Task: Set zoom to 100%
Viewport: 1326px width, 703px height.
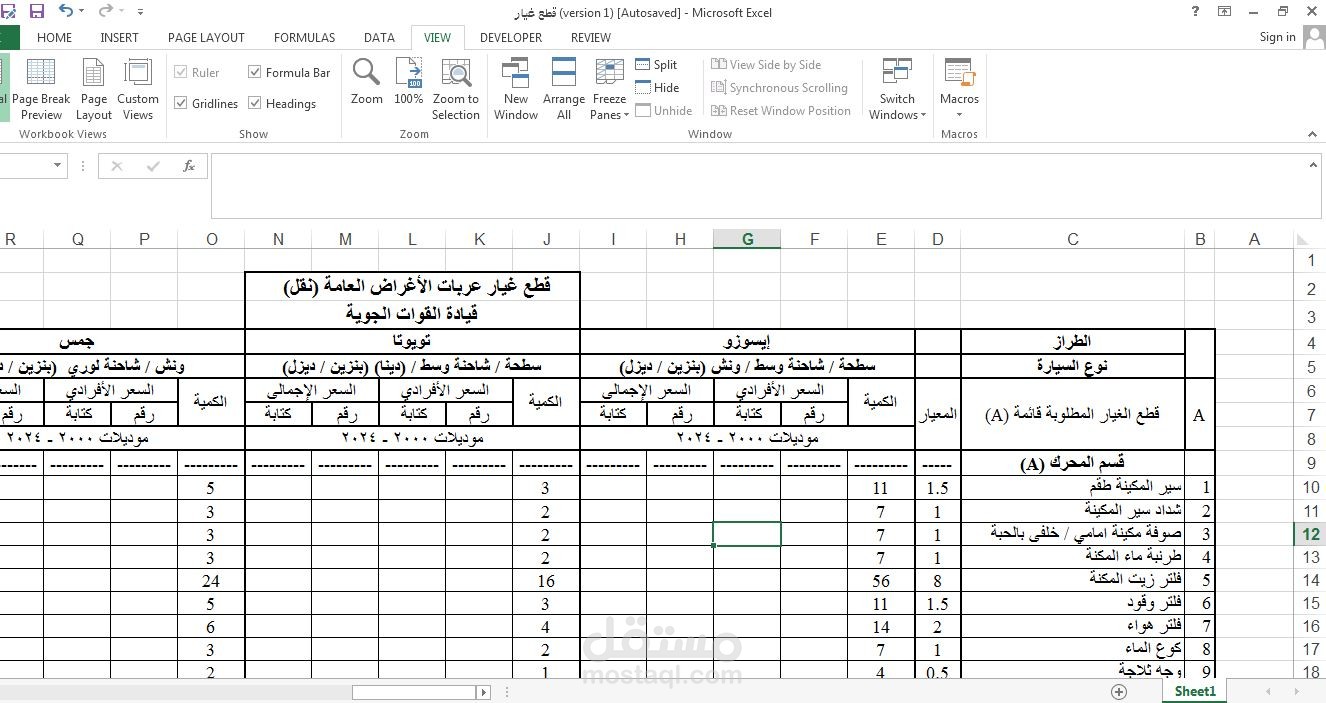Action: [408, 82]
